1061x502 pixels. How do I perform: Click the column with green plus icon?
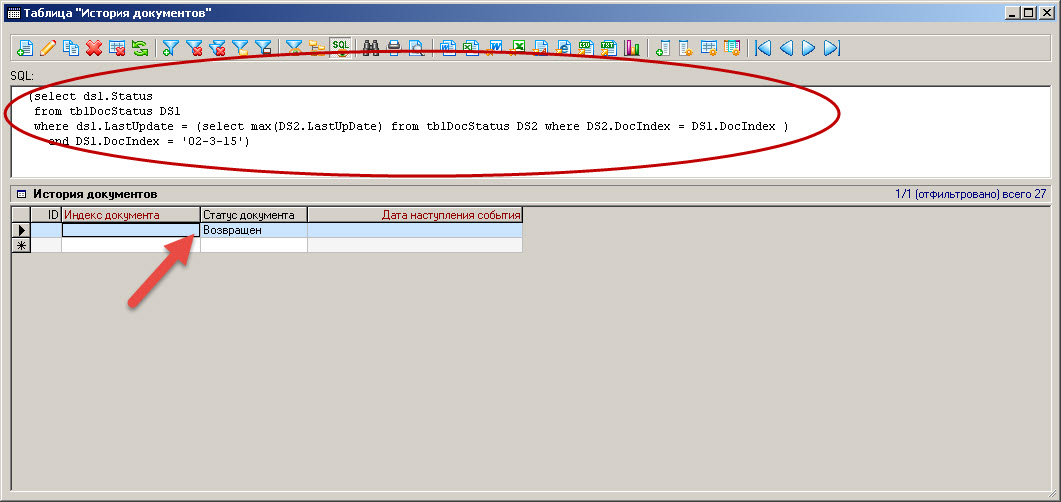click(663, 48)
